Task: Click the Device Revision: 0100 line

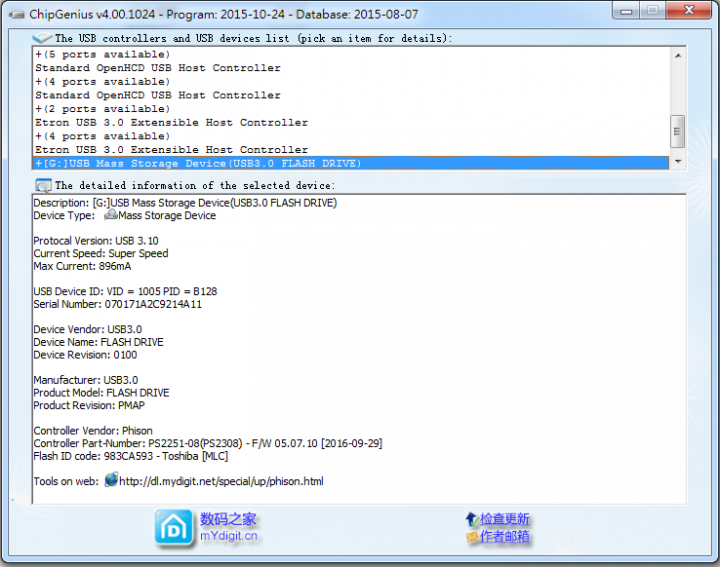Action: (x=85, y=355)
